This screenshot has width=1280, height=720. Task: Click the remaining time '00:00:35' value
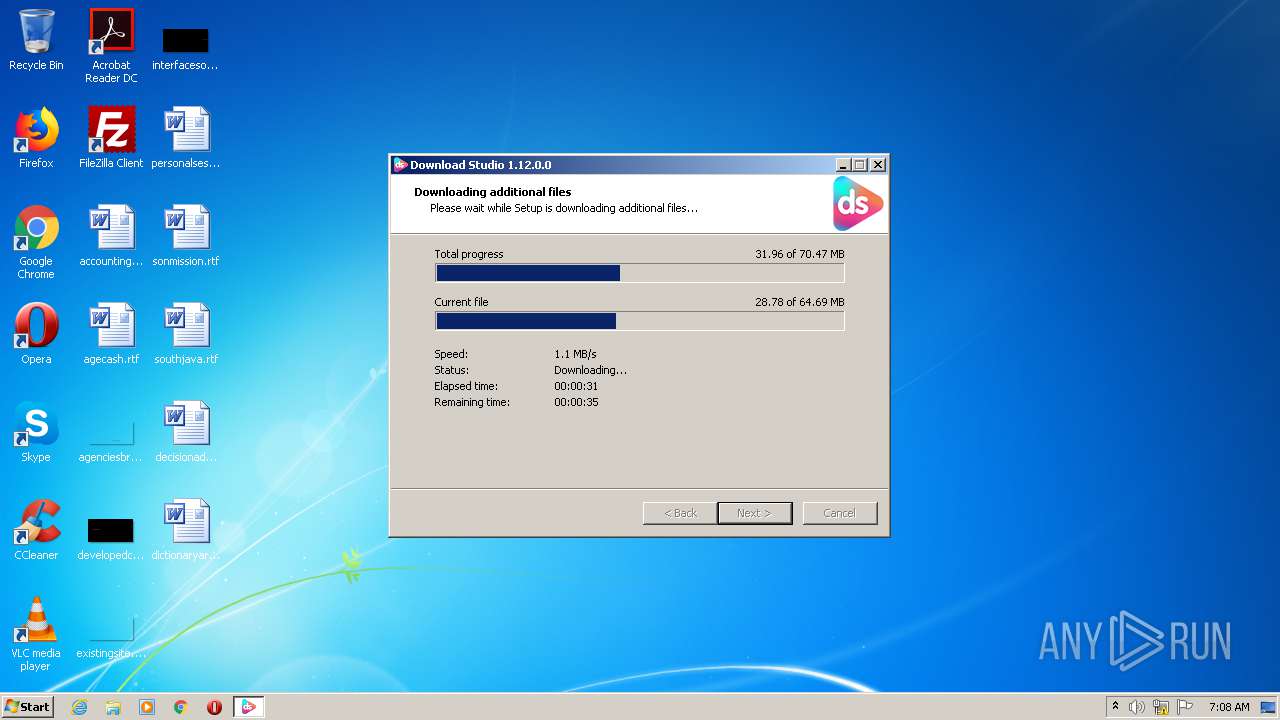click(576, 402)
